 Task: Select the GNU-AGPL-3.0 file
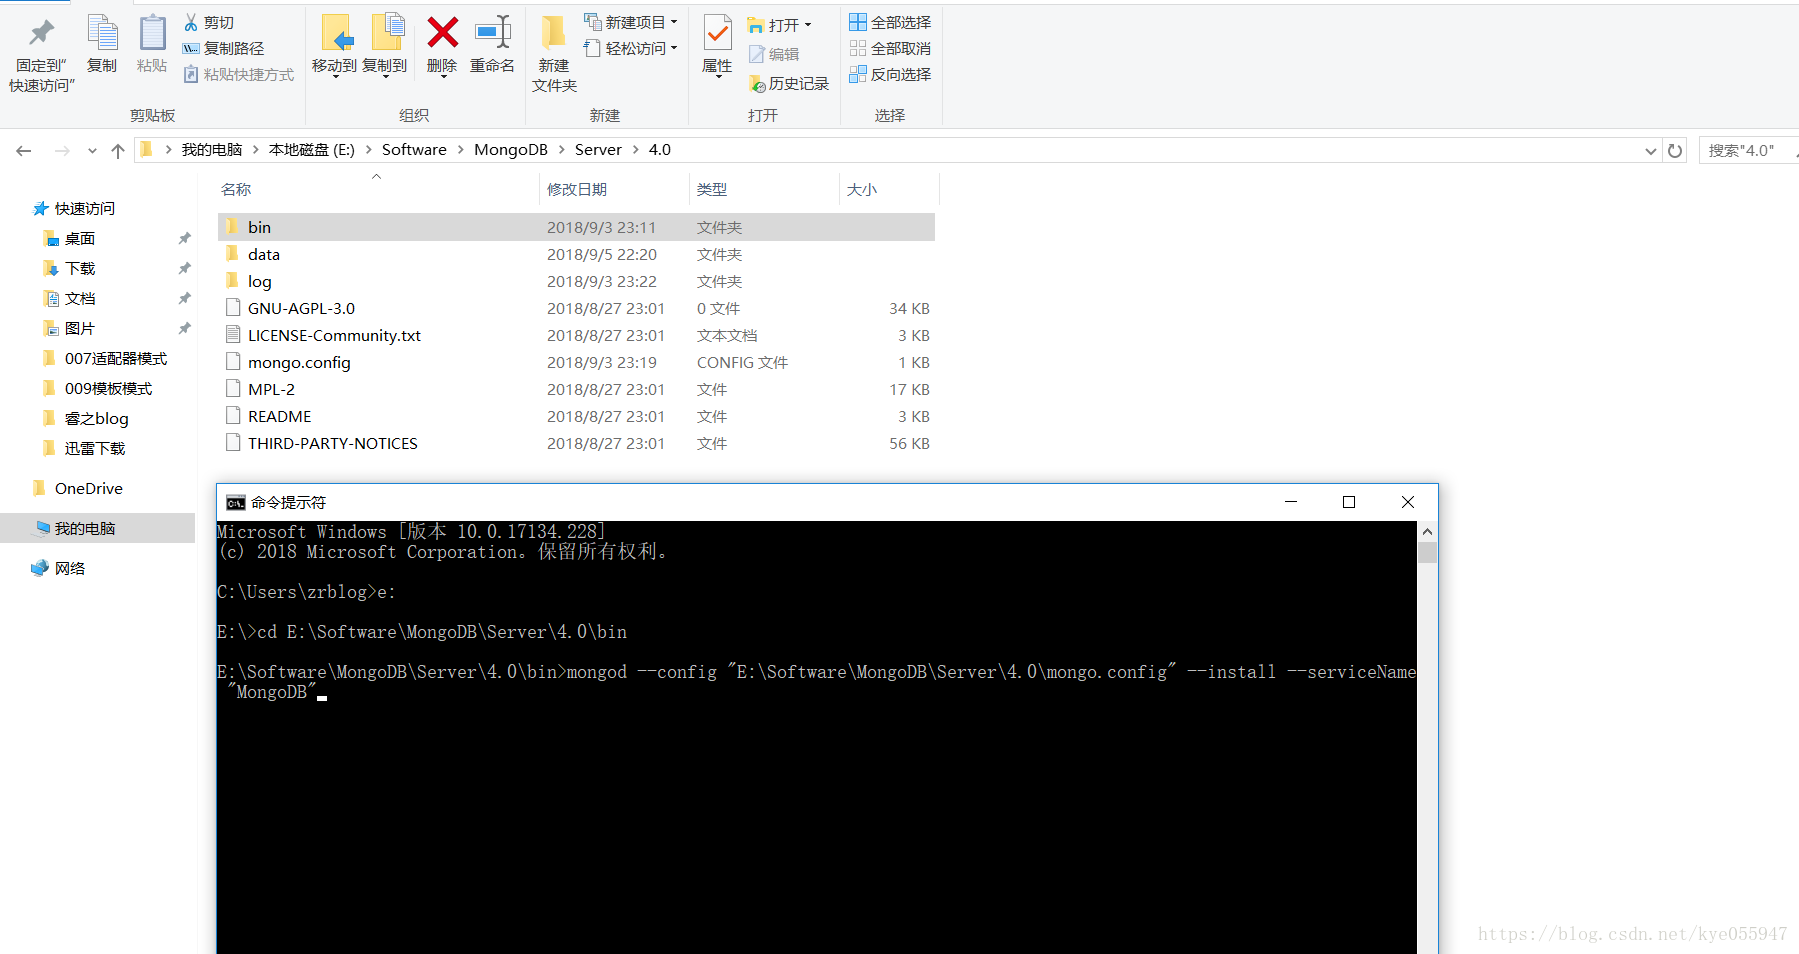(x=576, y=308)
